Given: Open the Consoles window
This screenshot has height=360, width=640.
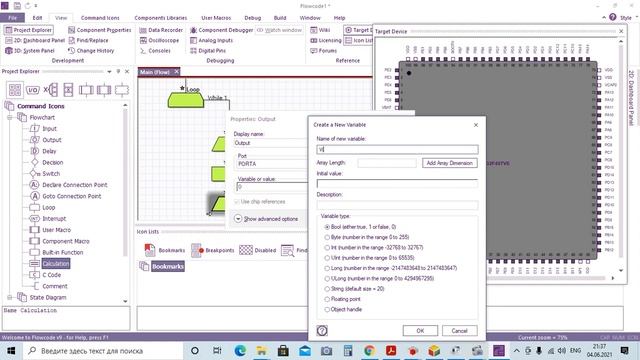Looking at the screenshot, I should [155, 51].
